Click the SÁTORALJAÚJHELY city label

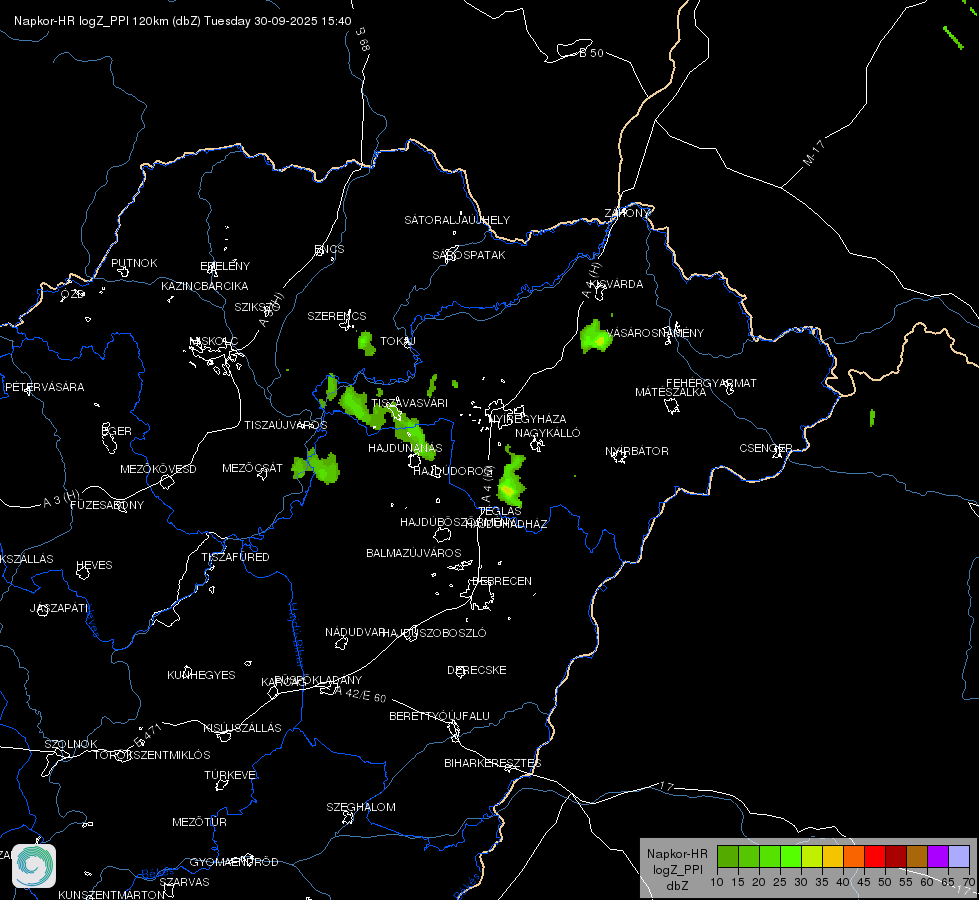[457, 220]
